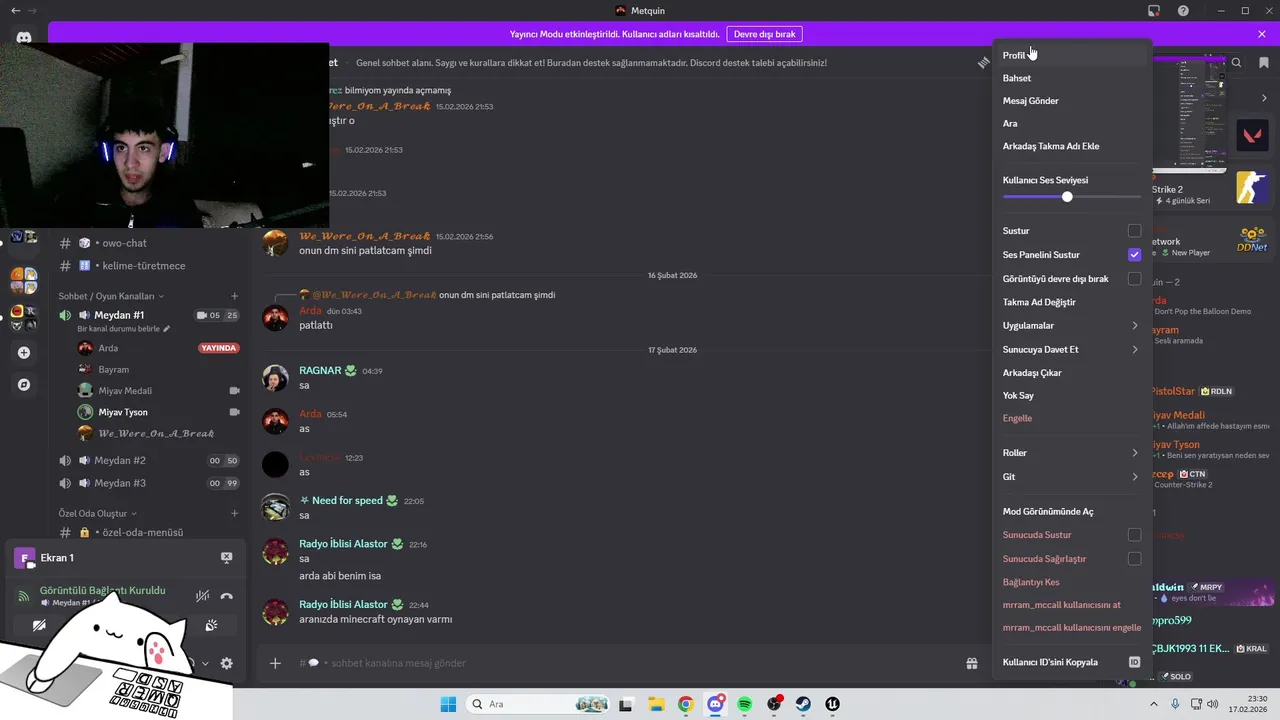Select Takma Ad Değiştir option
Image resolution: width=1280 pixels, height=720 pixels.
1072,302
